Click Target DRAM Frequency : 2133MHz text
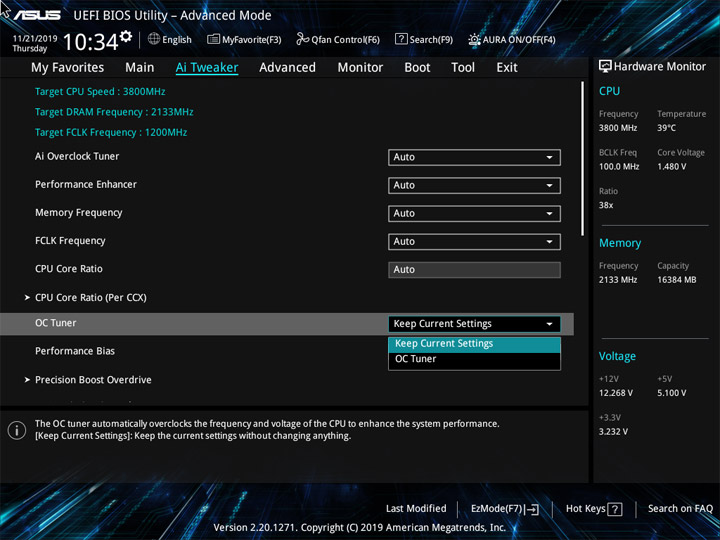Screen dimensions: 720x540 (x=114, y=112)
